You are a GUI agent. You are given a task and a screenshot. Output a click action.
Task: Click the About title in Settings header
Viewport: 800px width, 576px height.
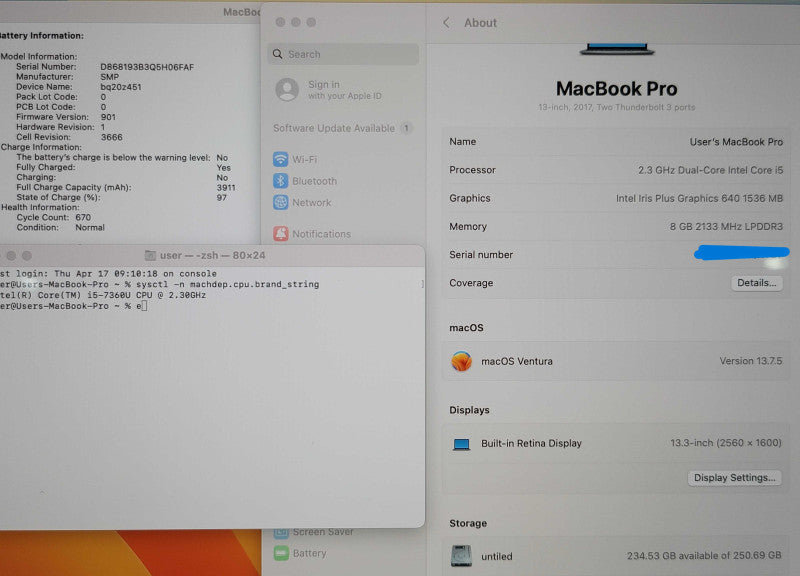(480, 23)
